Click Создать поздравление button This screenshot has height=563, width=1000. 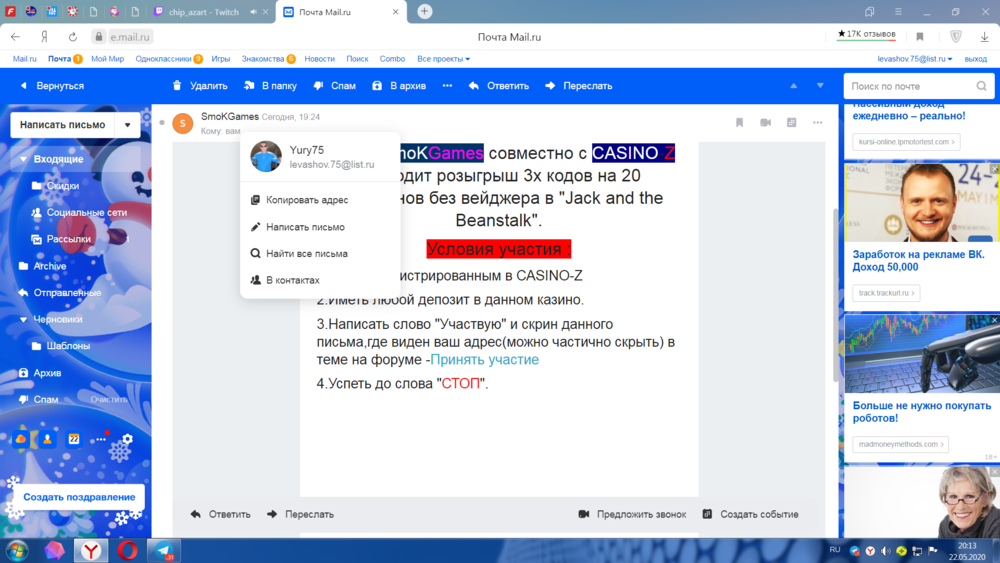(79, 497)
